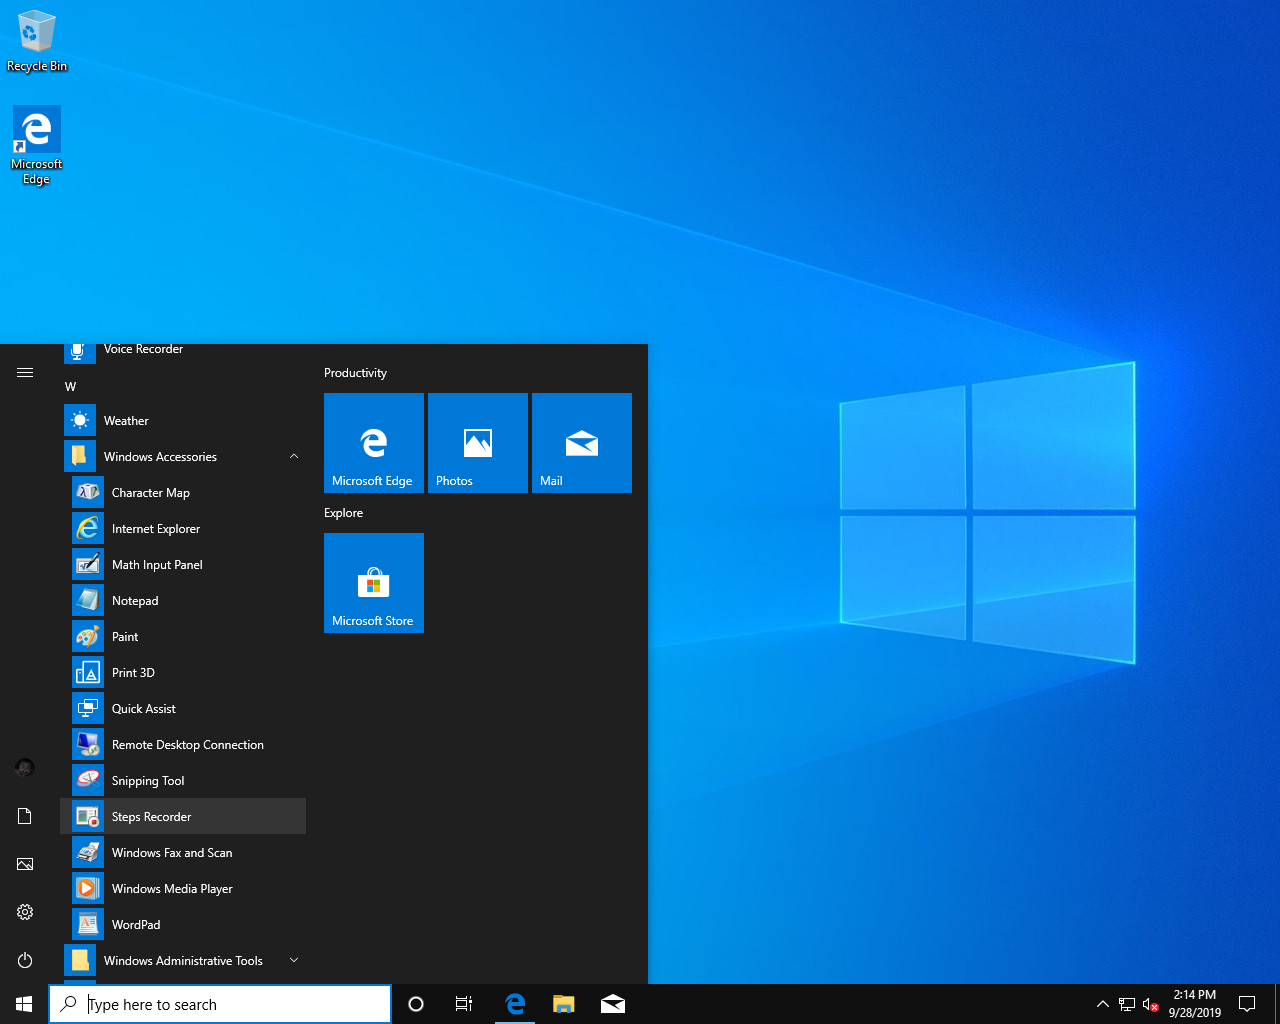This screenshot has height=1024, width=1280.
Task: Click the Explore group title
Action: (x=344, y=513)
